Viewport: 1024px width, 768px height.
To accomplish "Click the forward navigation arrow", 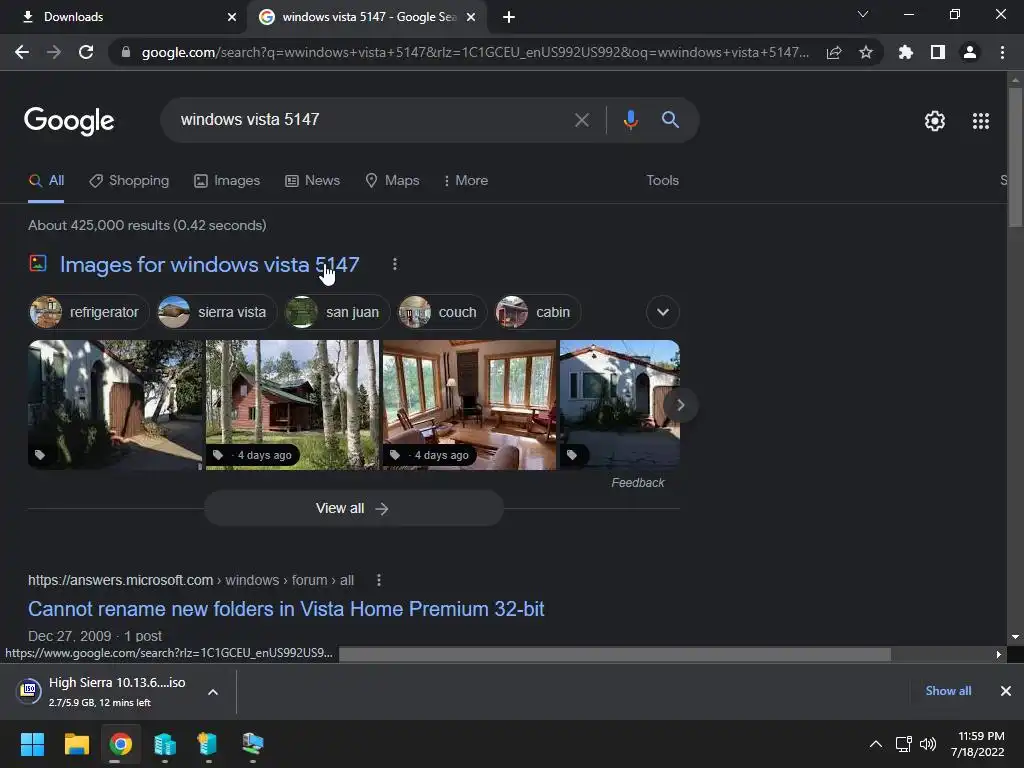I will 54,52.
